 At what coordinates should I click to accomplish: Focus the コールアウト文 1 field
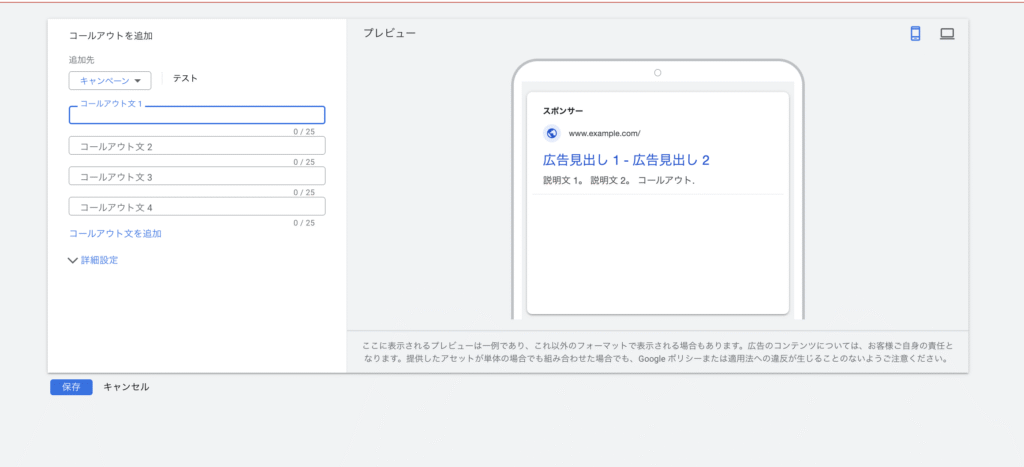[197, 116]
